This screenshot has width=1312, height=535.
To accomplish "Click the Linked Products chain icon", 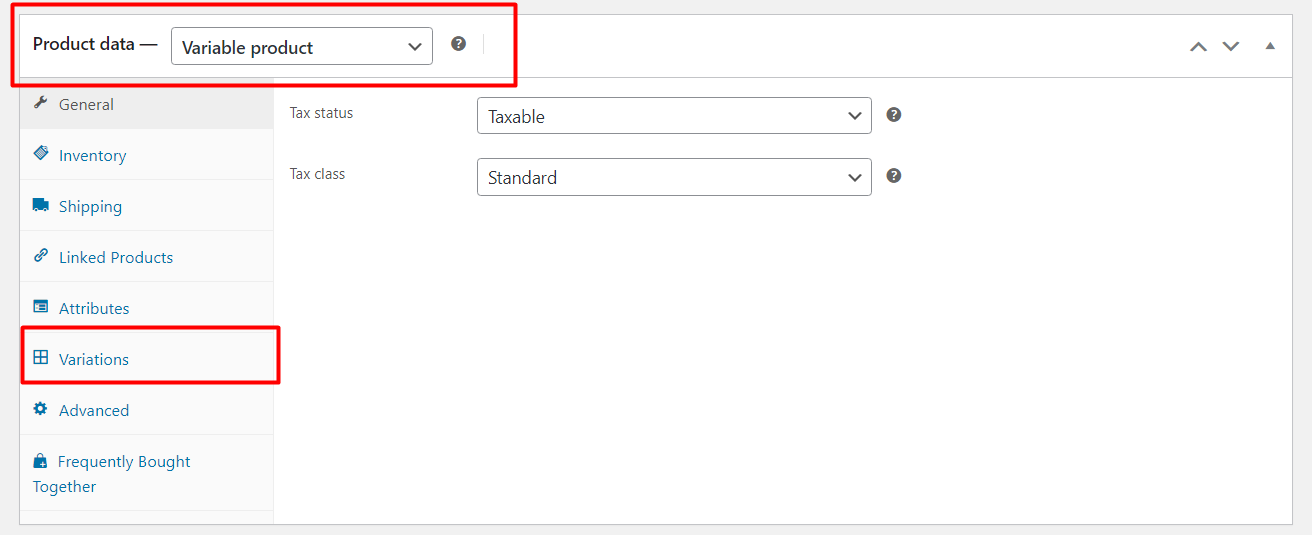I will [x=41, y=256].
